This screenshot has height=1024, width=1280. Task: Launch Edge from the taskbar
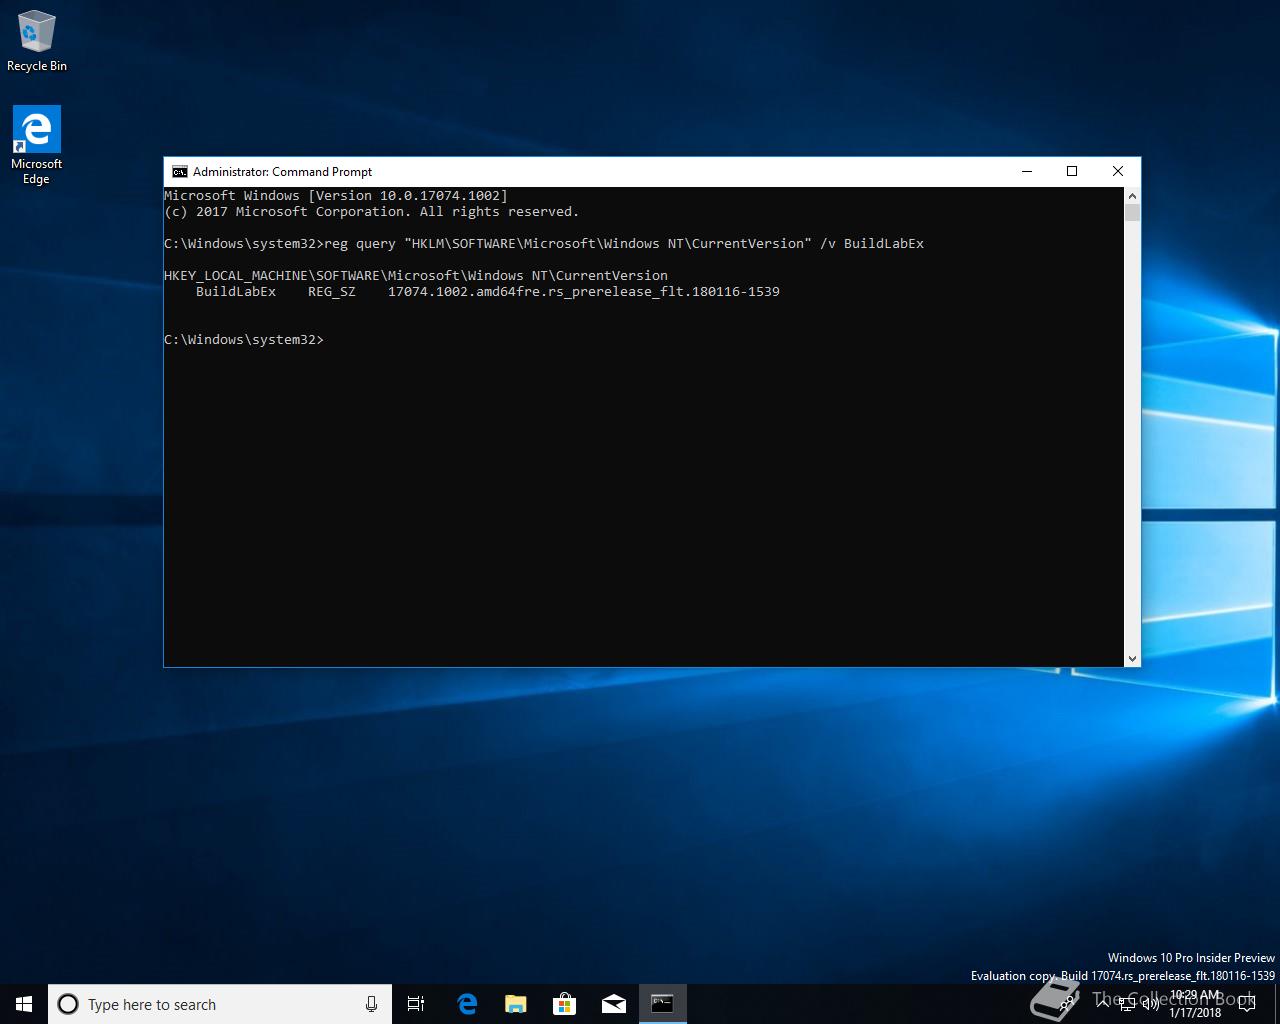point(466,1004)
